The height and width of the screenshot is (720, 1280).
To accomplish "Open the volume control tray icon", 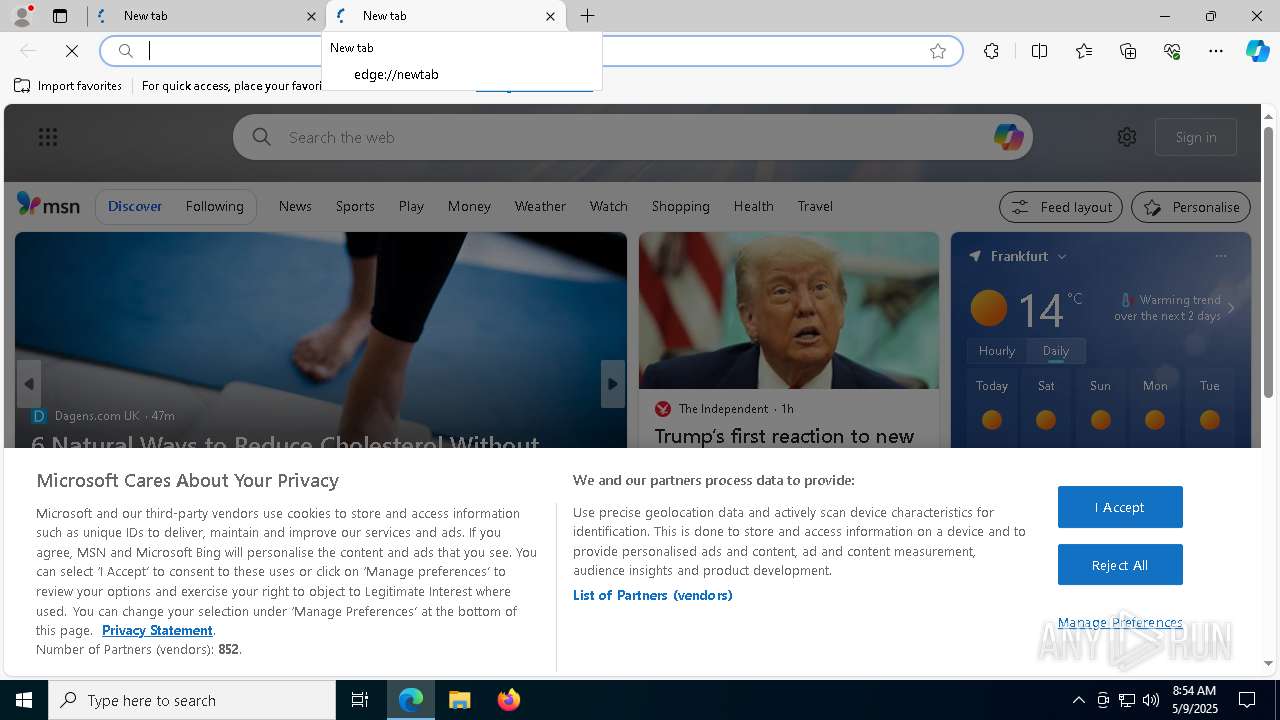I will tap(1150, 700).
